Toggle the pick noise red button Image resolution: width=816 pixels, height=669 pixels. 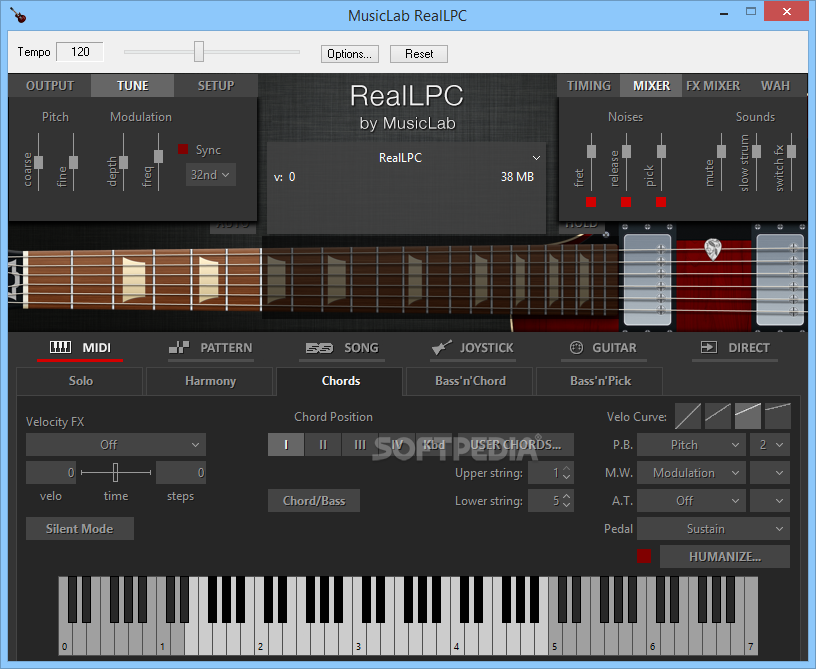(661, 202)
